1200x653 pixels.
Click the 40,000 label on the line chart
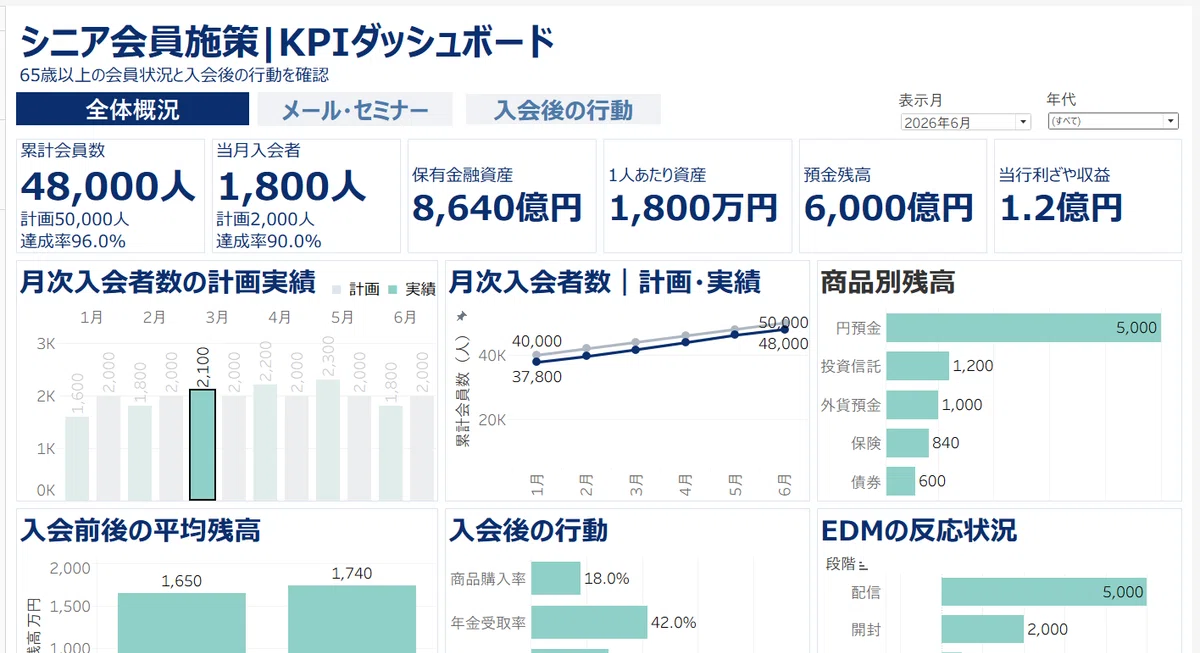537,342
